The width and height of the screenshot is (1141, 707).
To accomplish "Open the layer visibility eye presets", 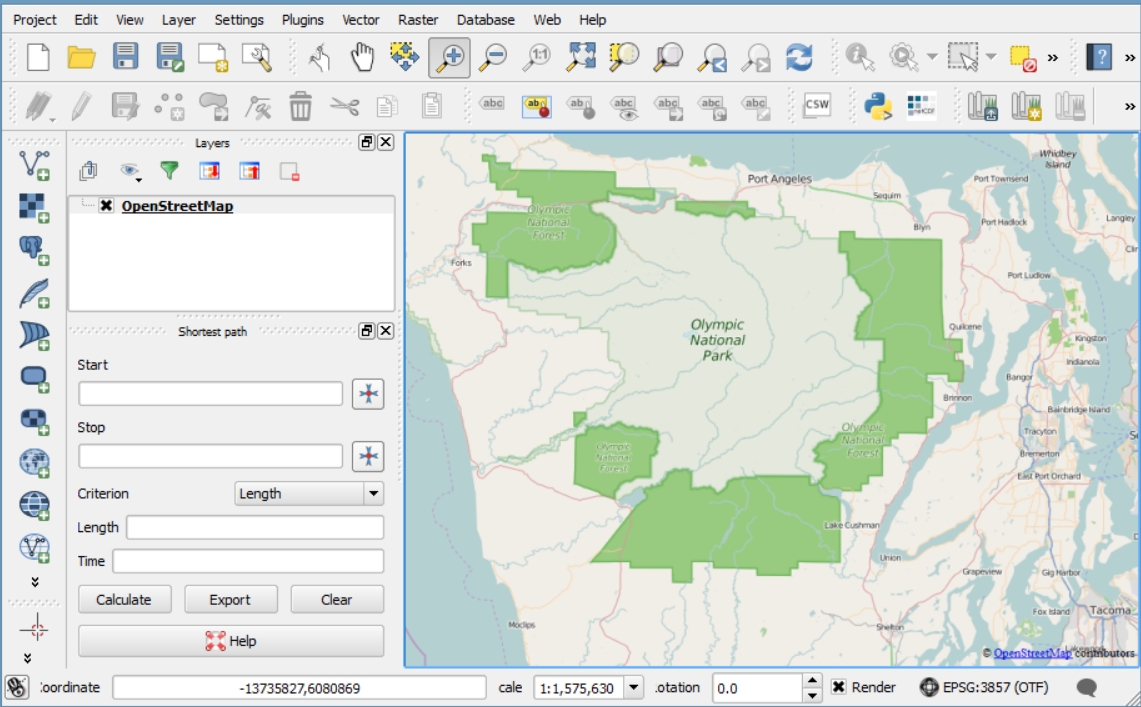I will [131, 172].
